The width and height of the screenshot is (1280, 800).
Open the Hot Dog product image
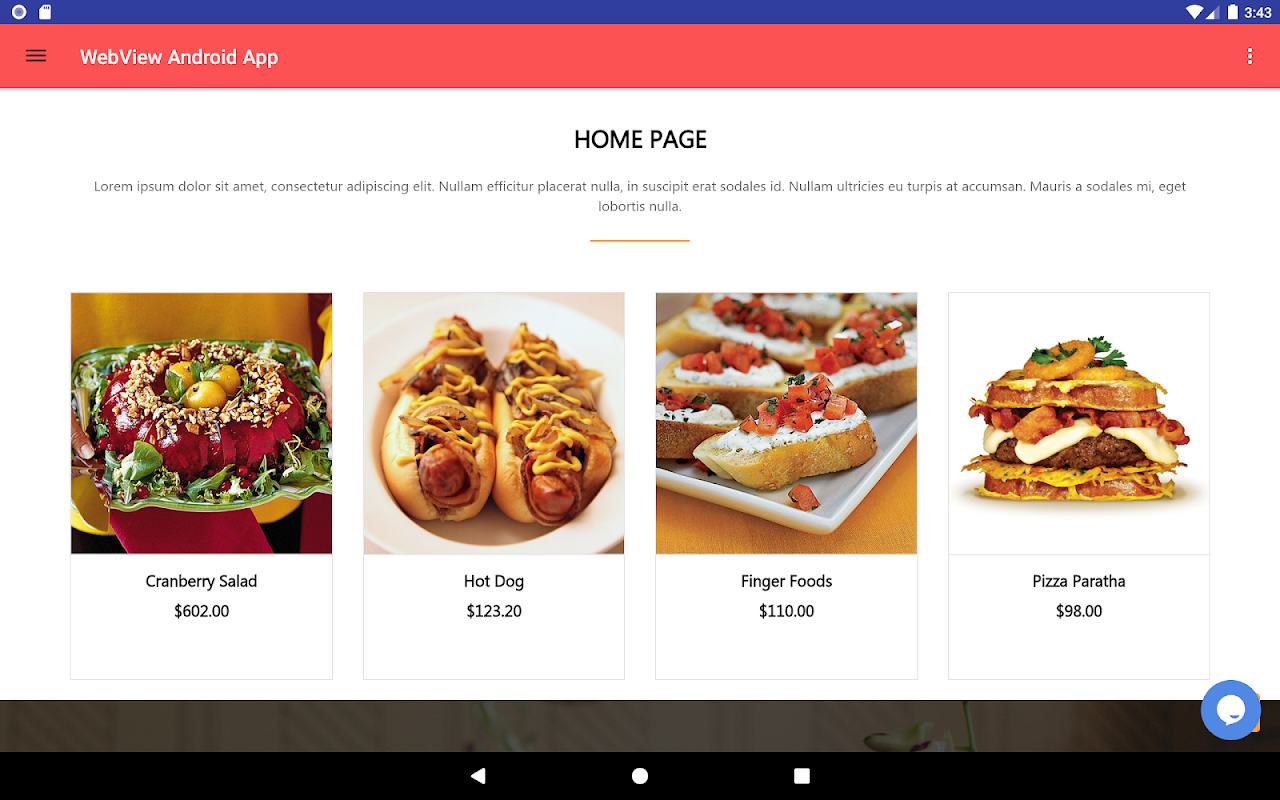coord(494,423)
